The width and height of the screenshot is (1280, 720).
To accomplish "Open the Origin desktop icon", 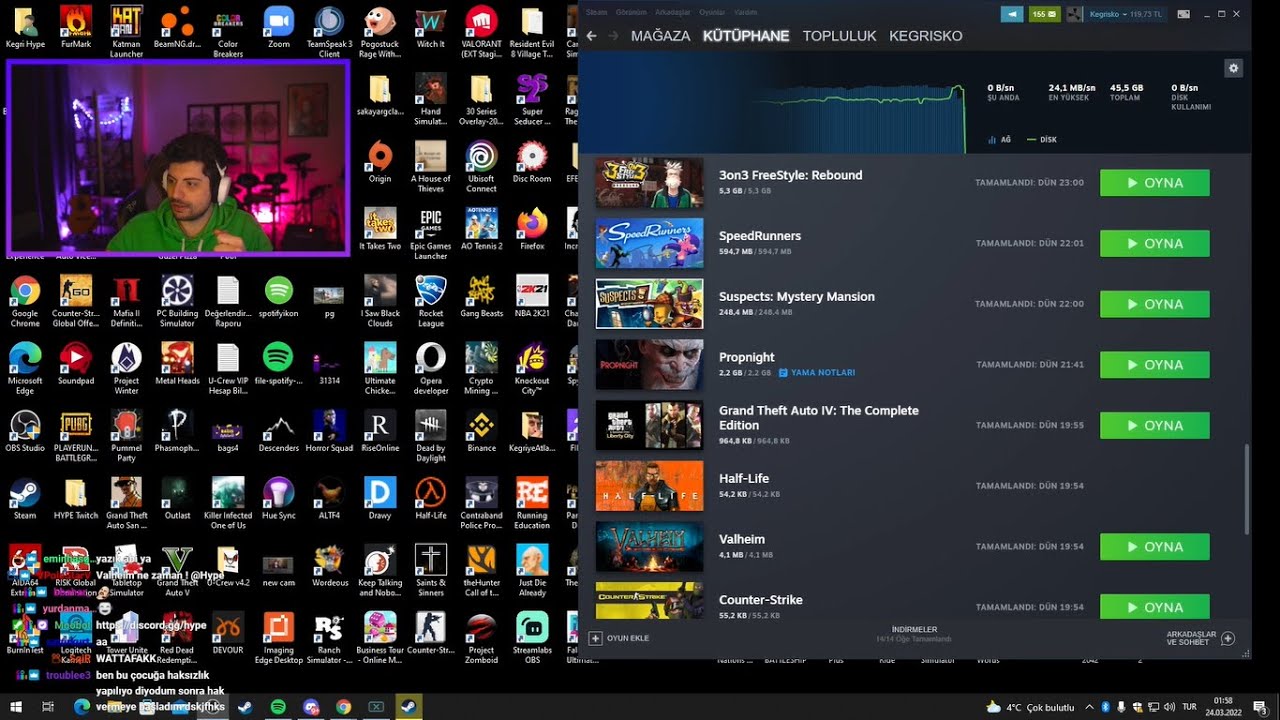I will [380, 163].
